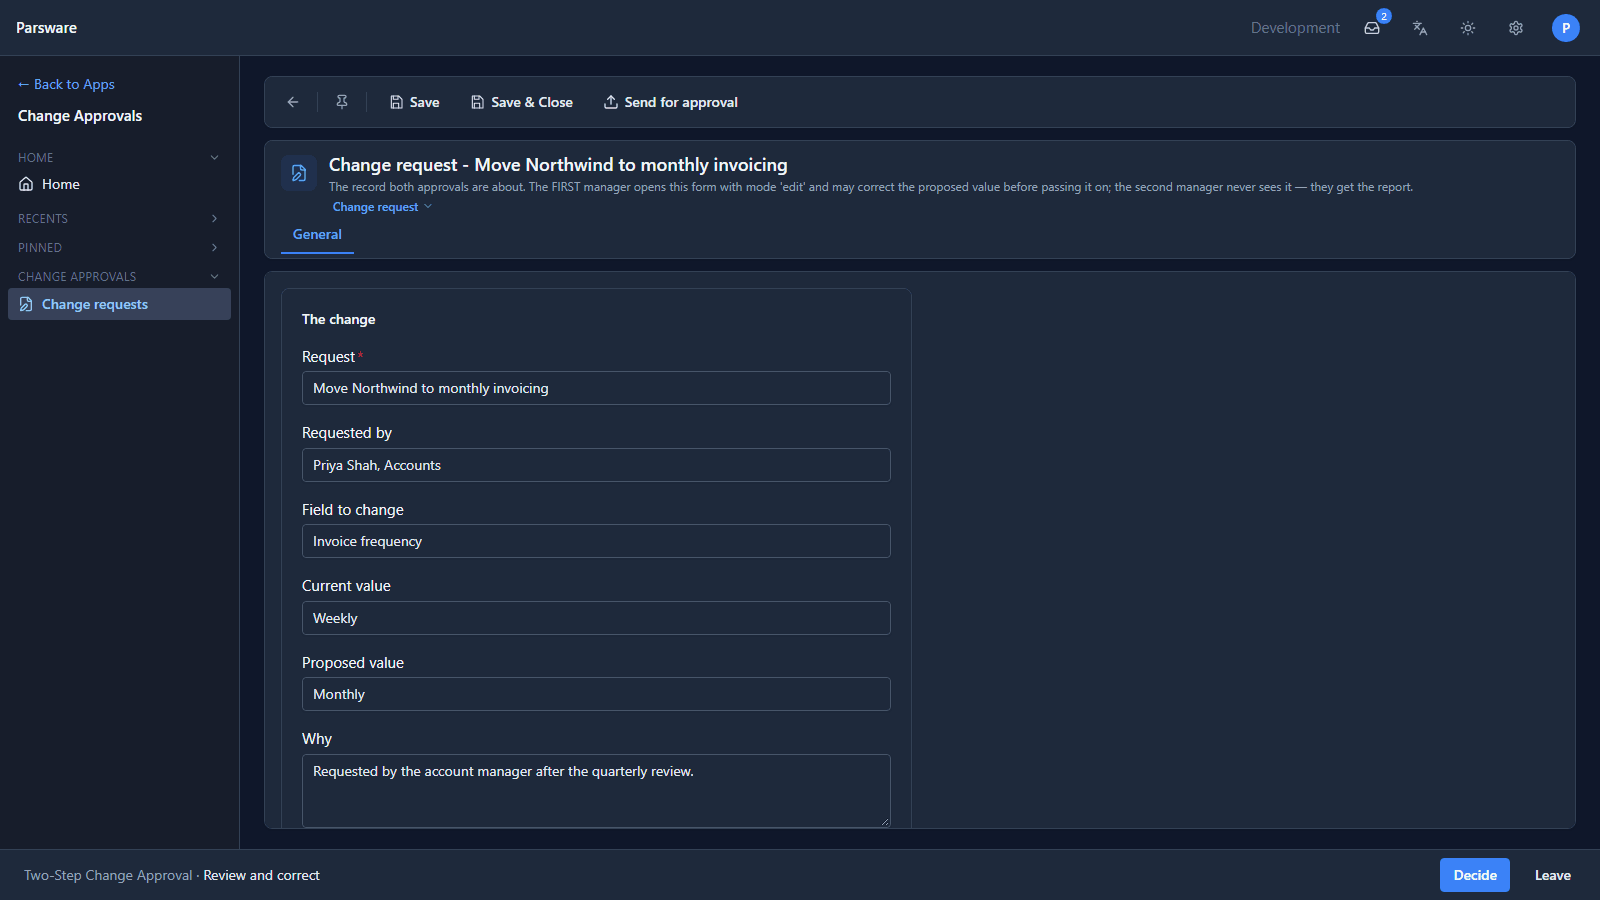Toggle the light/dark theme sun icon

pos(1468,28)
